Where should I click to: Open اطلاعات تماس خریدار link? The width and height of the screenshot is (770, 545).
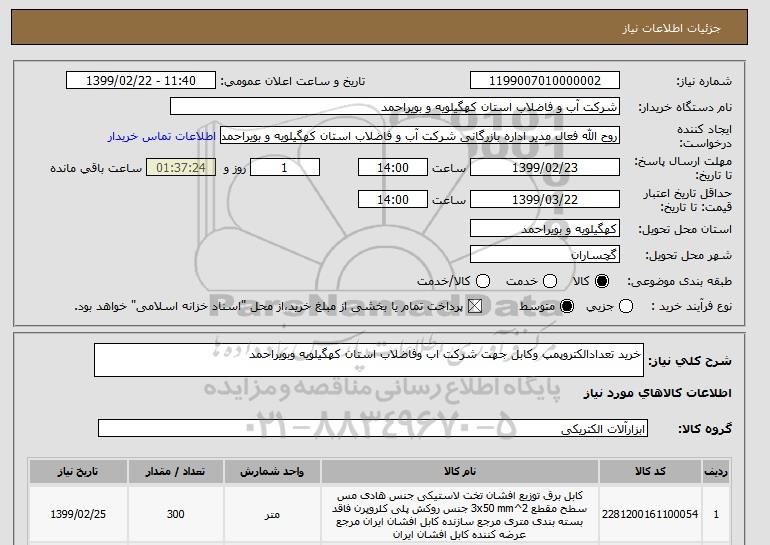pos(162,136)
